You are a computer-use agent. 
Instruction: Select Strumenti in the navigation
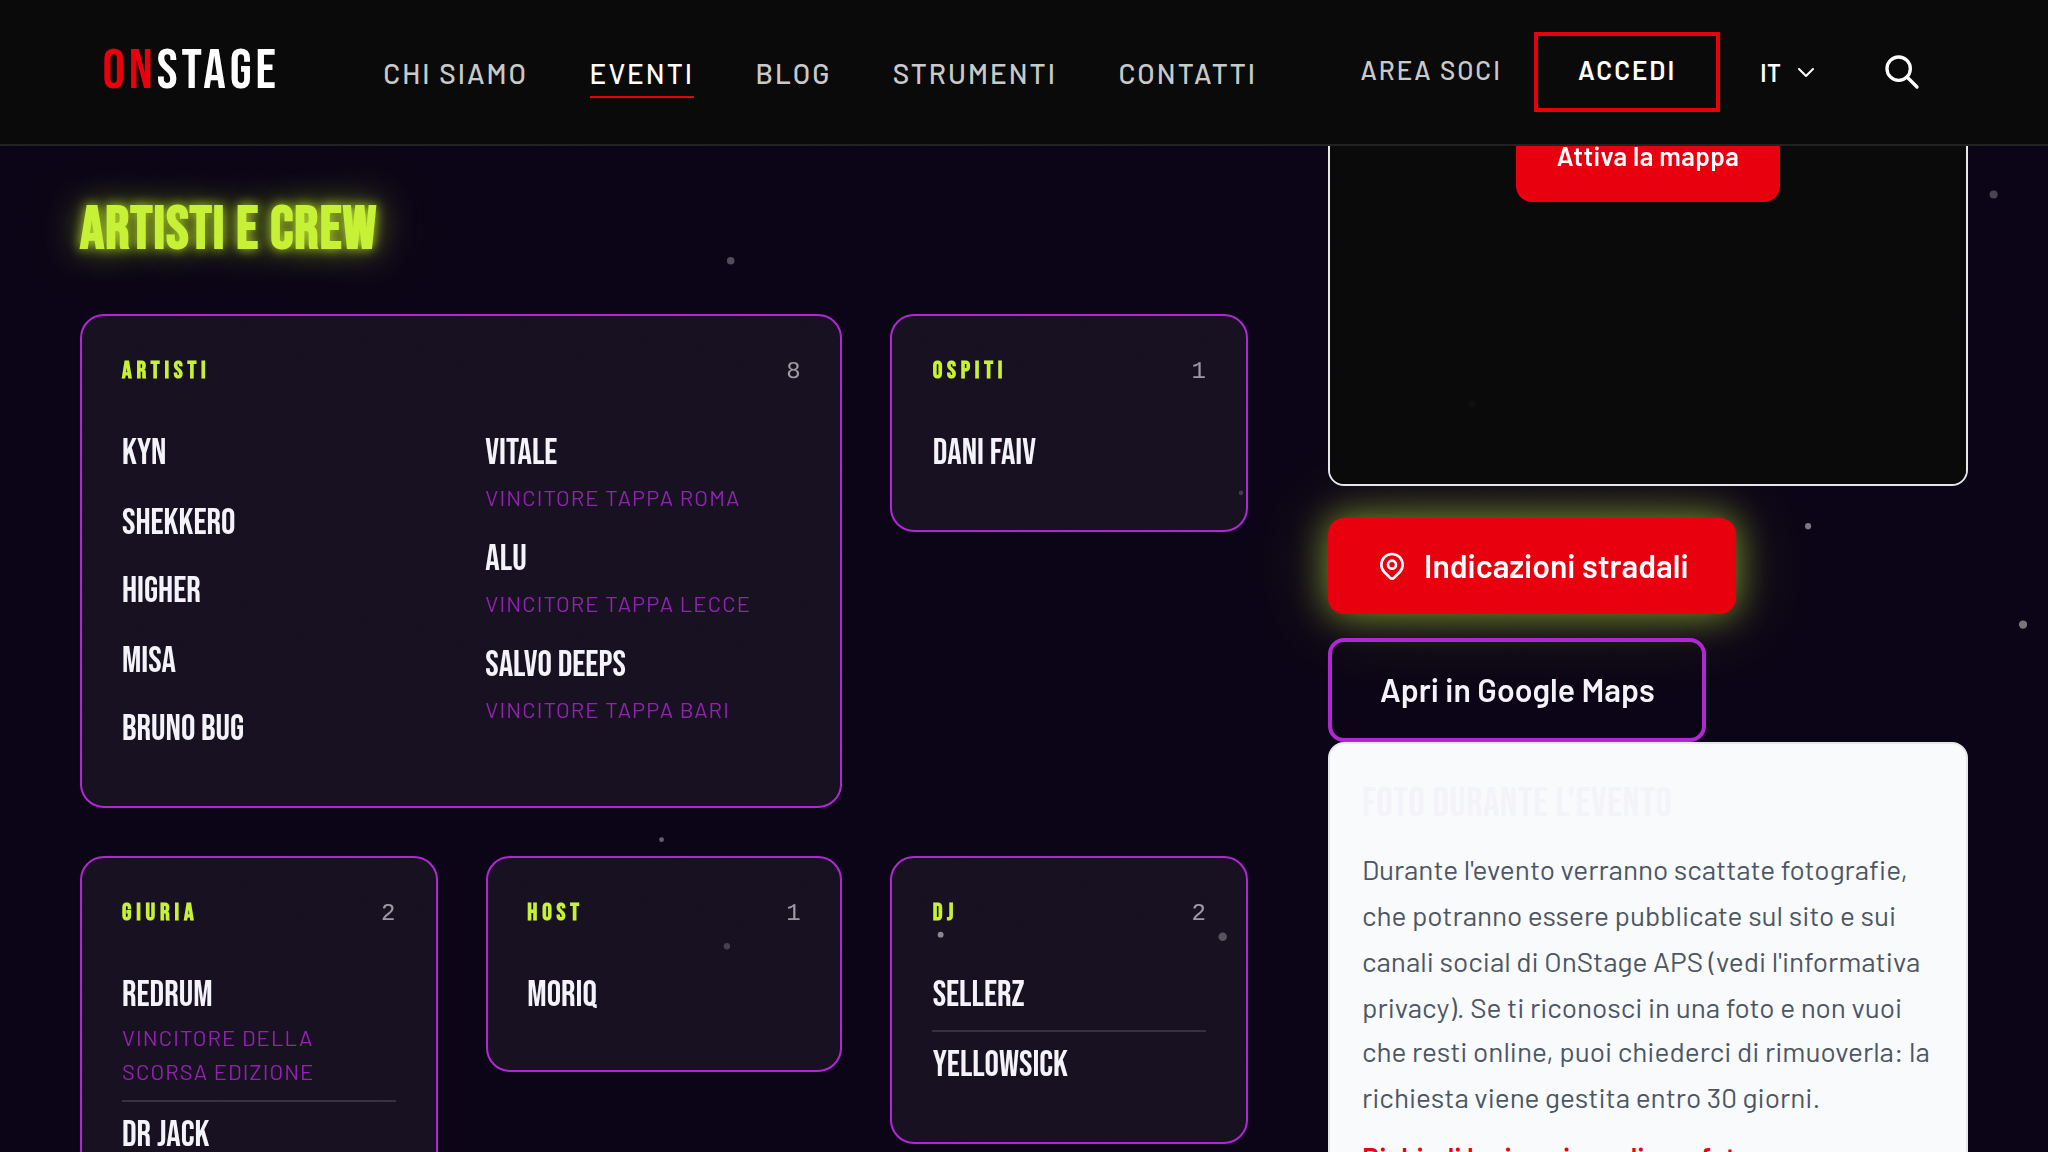(x=974, y=74)
